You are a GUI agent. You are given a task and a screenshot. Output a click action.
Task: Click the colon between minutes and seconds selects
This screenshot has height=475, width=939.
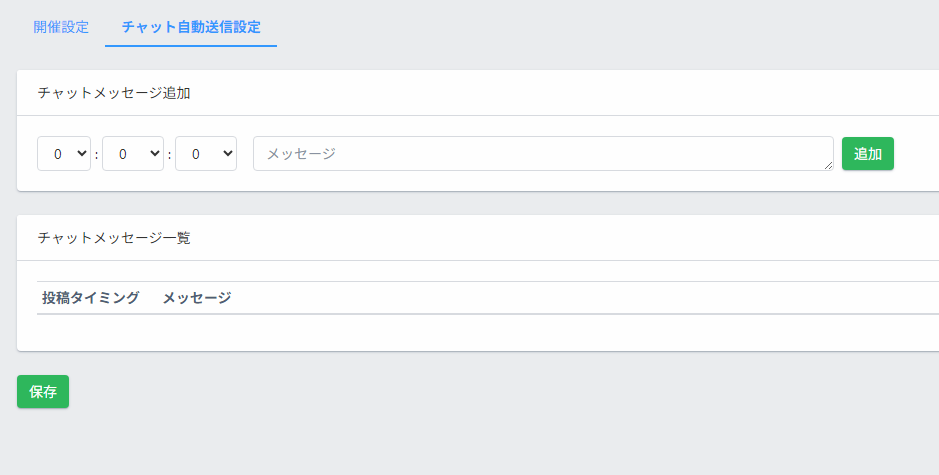point(169,155)
